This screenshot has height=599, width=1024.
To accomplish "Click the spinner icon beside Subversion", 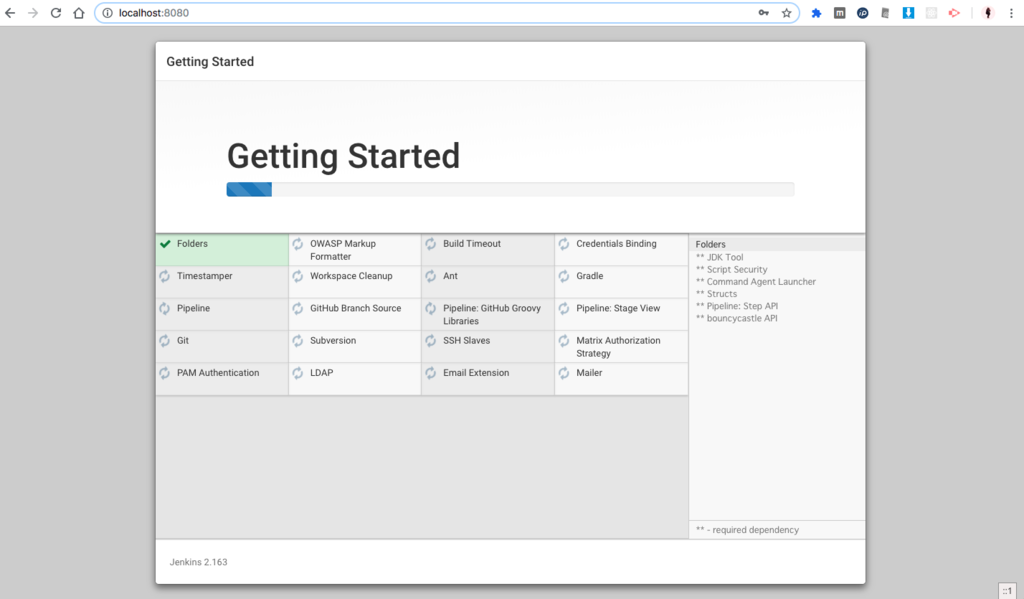I will (x=298, y=340).
